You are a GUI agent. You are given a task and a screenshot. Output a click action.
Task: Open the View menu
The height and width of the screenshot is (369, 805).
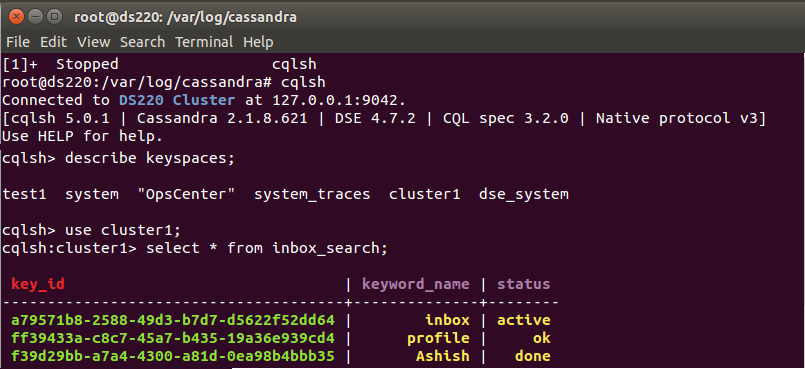click(93, 42)
